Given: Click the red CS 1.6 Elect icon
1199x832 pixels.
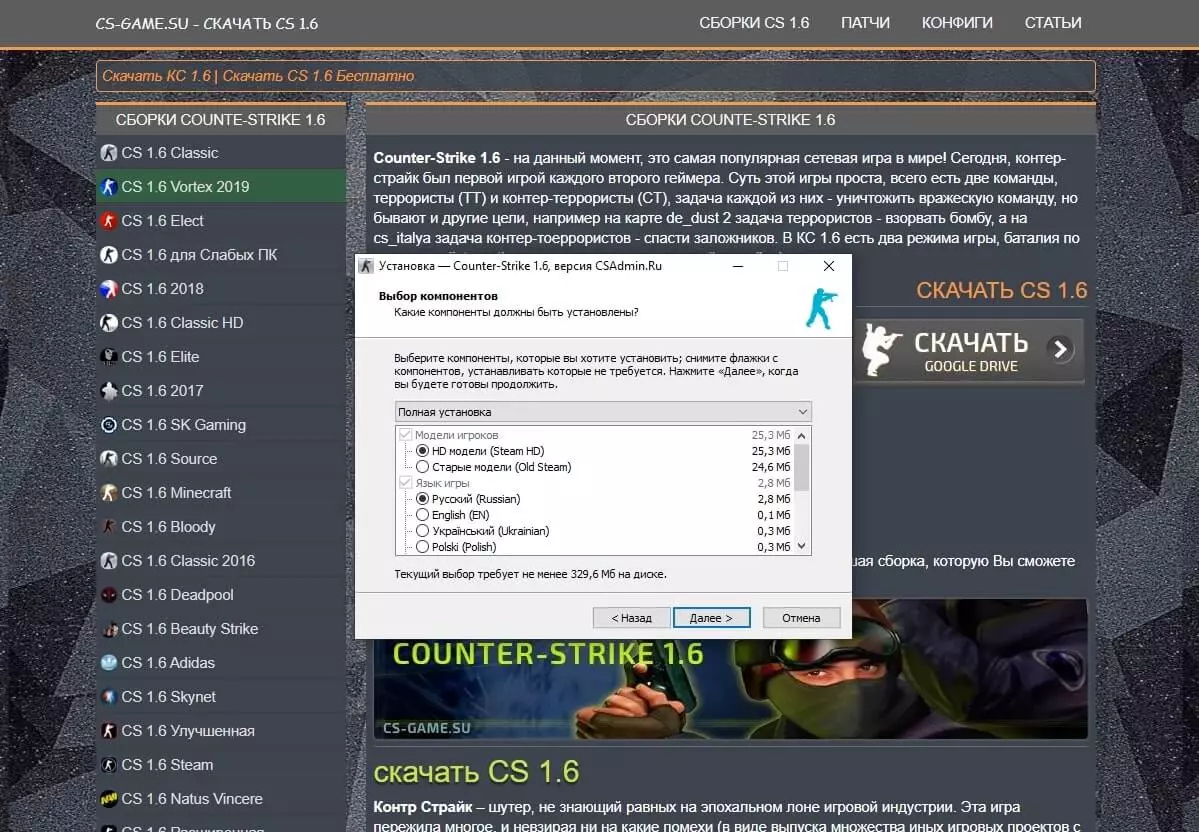Looking at the screenshot, I should point(109,221).
